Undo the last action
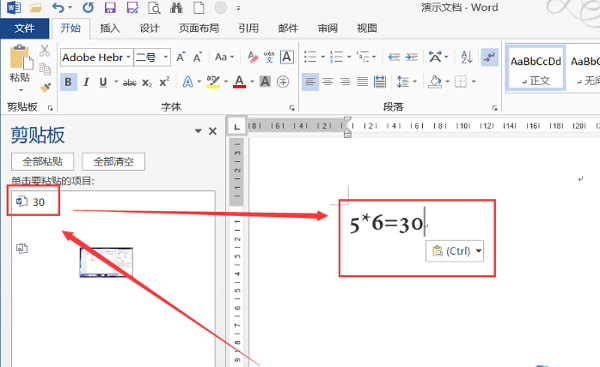Image resolution: width=600 pixels, height=367 pixels. [58, 7]
